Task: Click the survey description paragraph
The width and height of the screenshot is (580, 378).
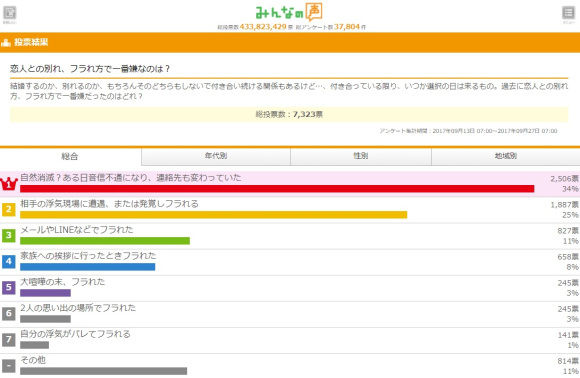Action: coord(289,91)
